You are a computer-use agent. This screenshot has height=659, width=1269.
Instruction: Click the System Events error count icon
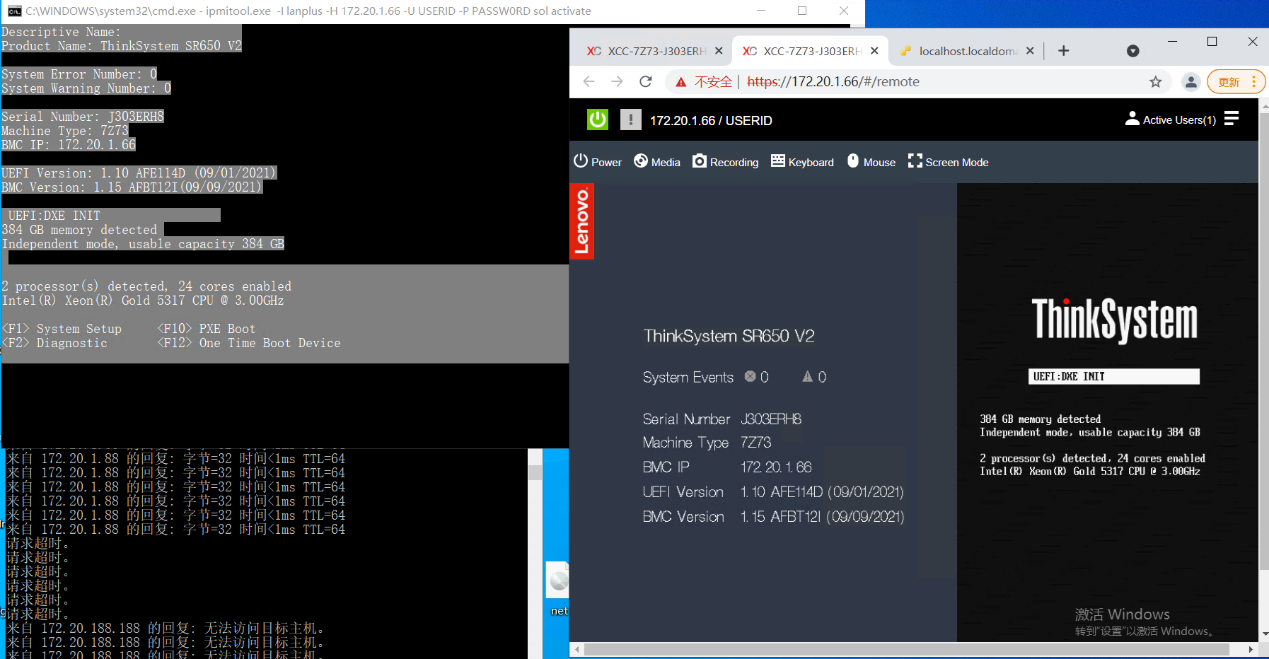[751, 377]
